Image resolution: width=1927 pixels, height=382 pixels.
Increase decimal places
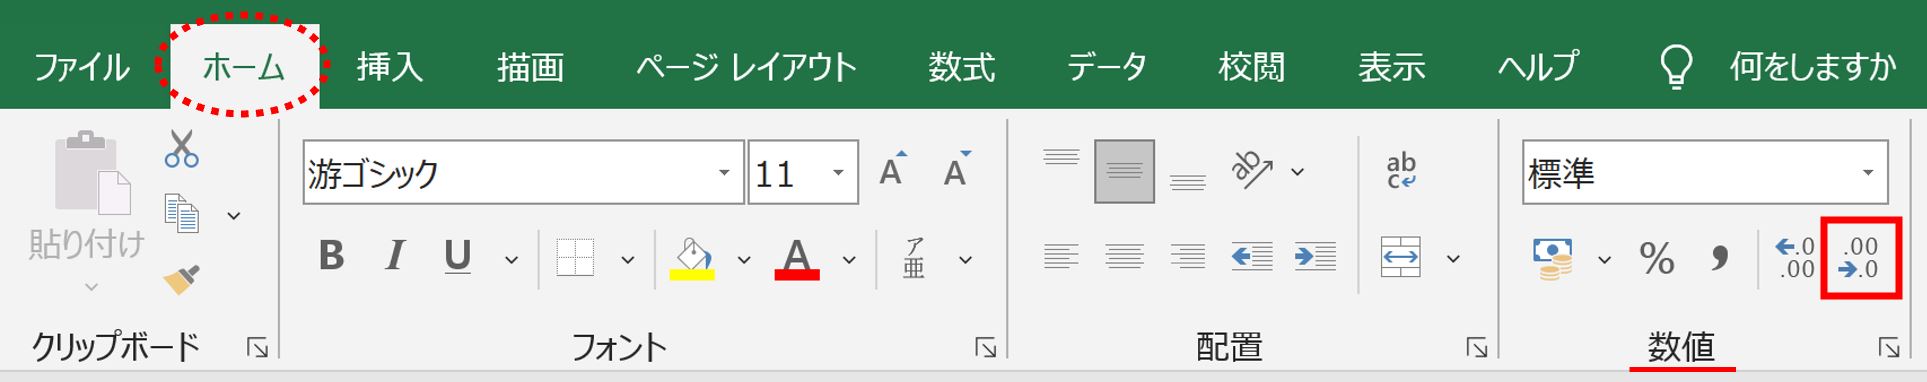1795,258
